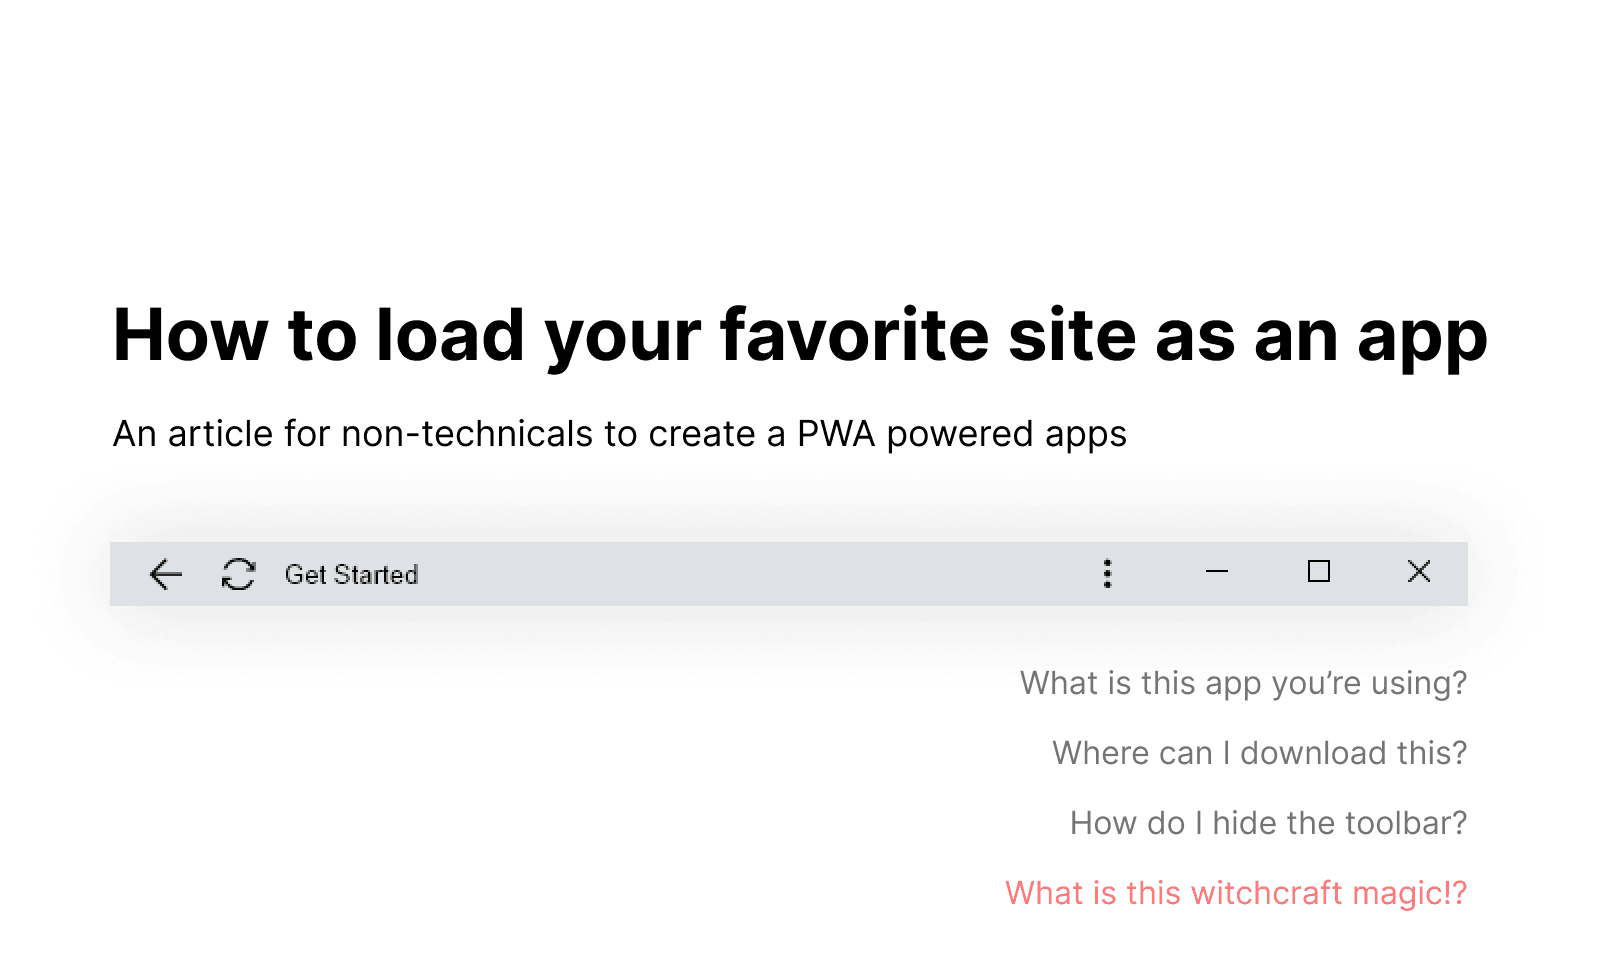Viewport: 1600px width, 960px height.
Task: Open the red 'What is this witchcraft magic!?' link
Action: click(1236, 893)
